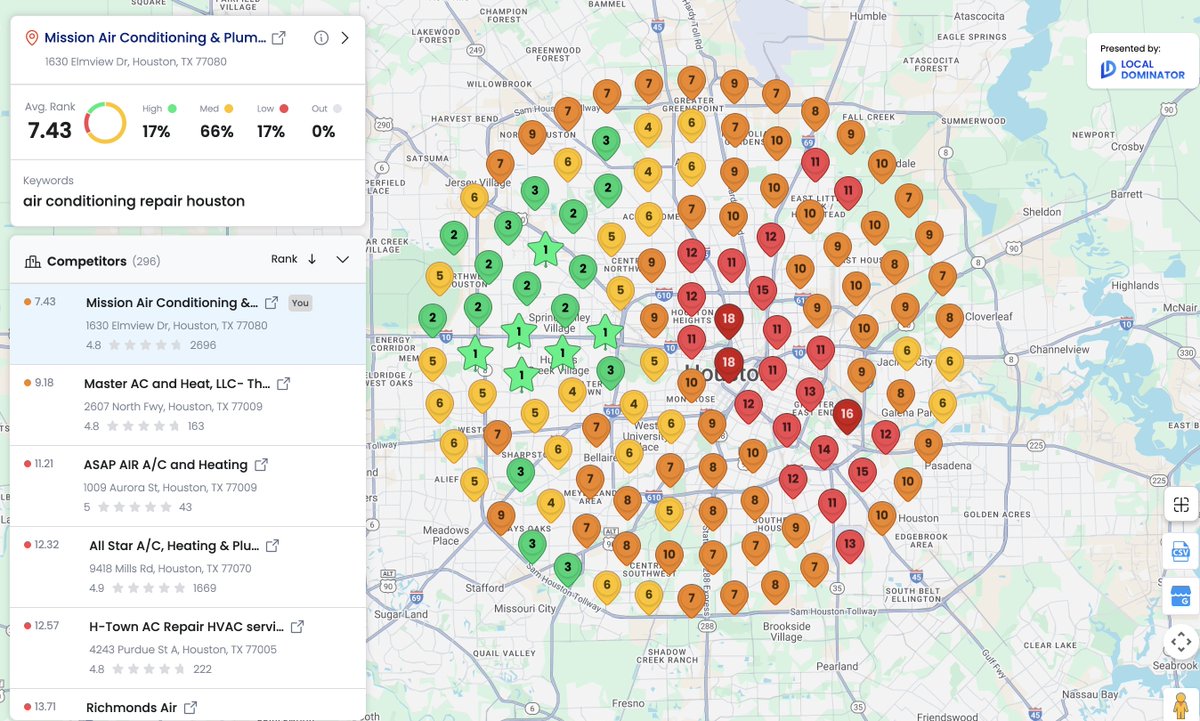Select All Star A/C, Heating & Plu... competitor
1200x721 pixels.
coord(174,546)
